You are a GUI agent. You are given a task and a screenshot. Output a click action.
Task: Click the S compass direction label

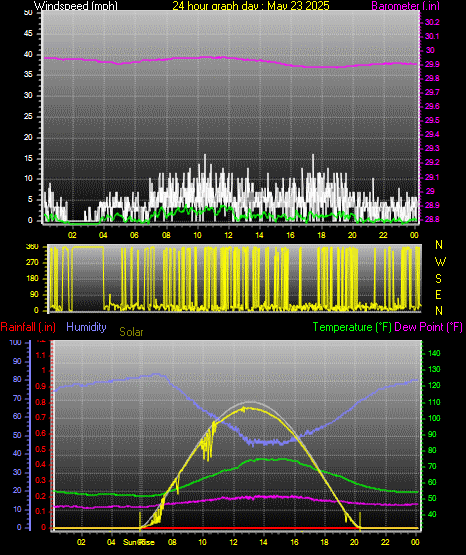point(438,279)
